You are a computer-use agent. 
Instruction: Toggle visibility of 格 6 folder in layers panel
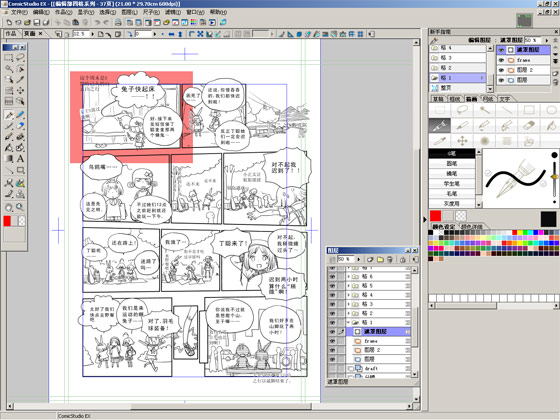(x=332, y=276)
